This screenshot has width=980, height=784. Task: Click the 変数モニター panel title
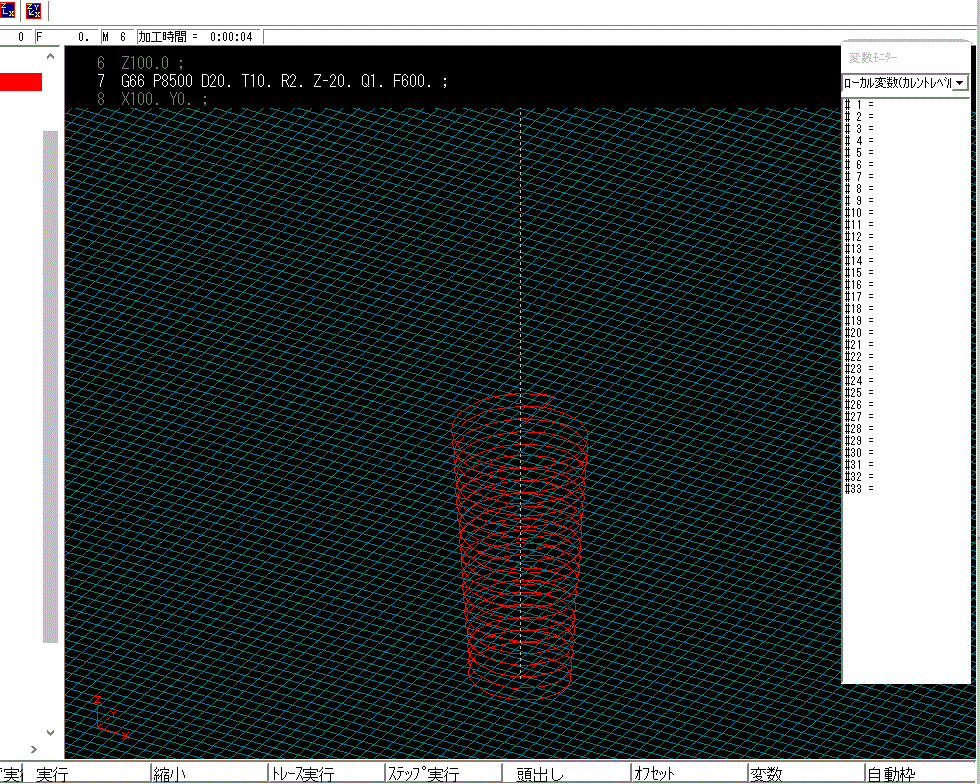[873, 58]
